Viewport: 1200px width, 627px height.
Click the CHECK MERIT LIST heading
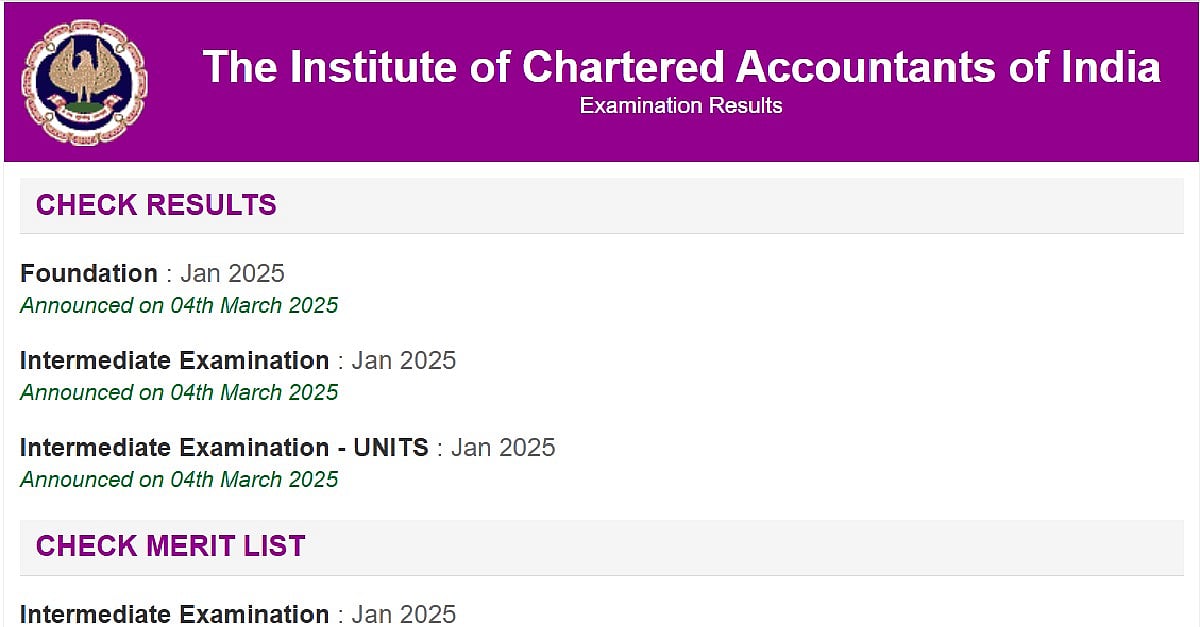click(x=168, y=546)
